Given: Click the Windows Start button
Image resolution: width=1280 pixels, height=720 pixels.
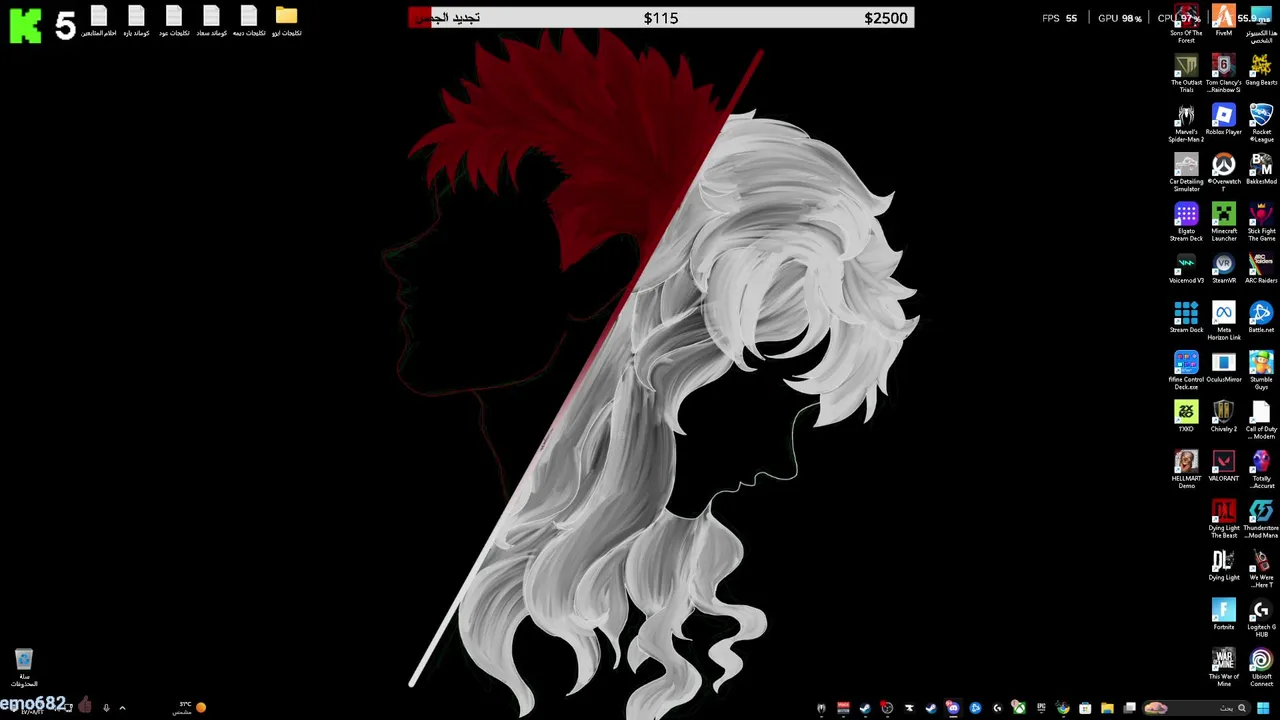Looking at the screenshot, I should tap(1263, 708).
